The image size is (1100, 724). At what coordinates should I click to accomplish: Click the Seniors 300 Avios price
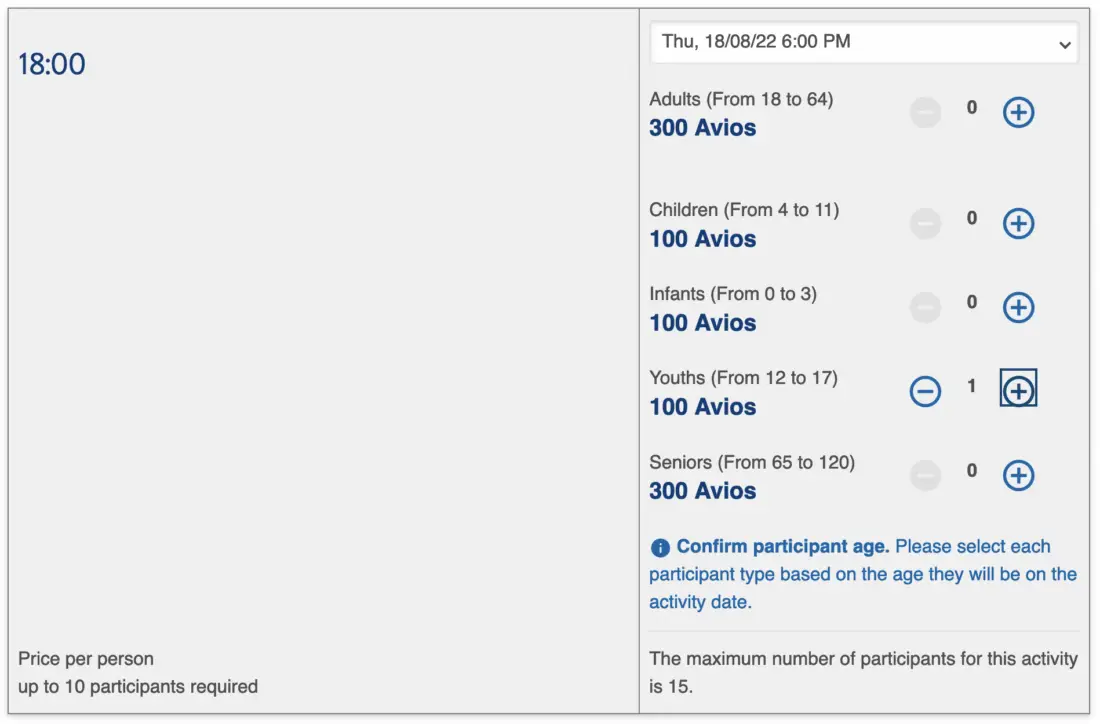pos(703,491)
